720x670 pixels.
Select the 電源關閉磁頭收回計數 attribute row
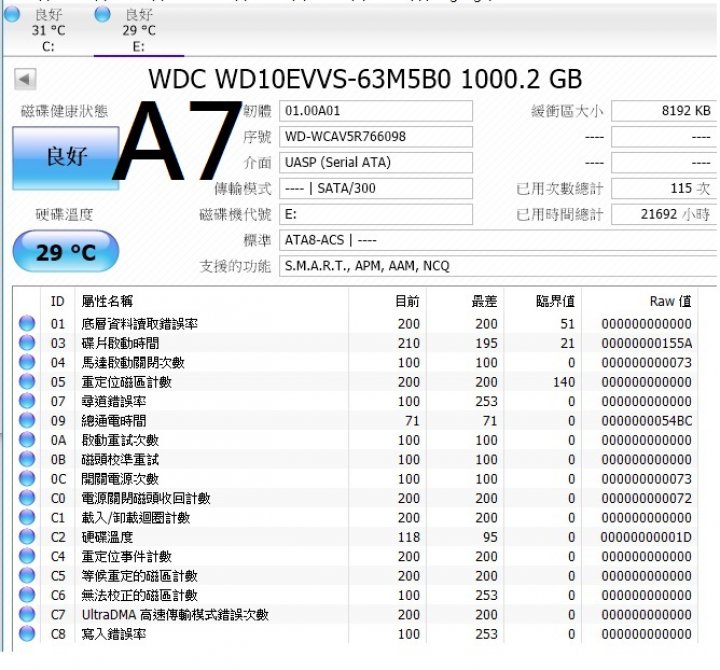point(355,498)
